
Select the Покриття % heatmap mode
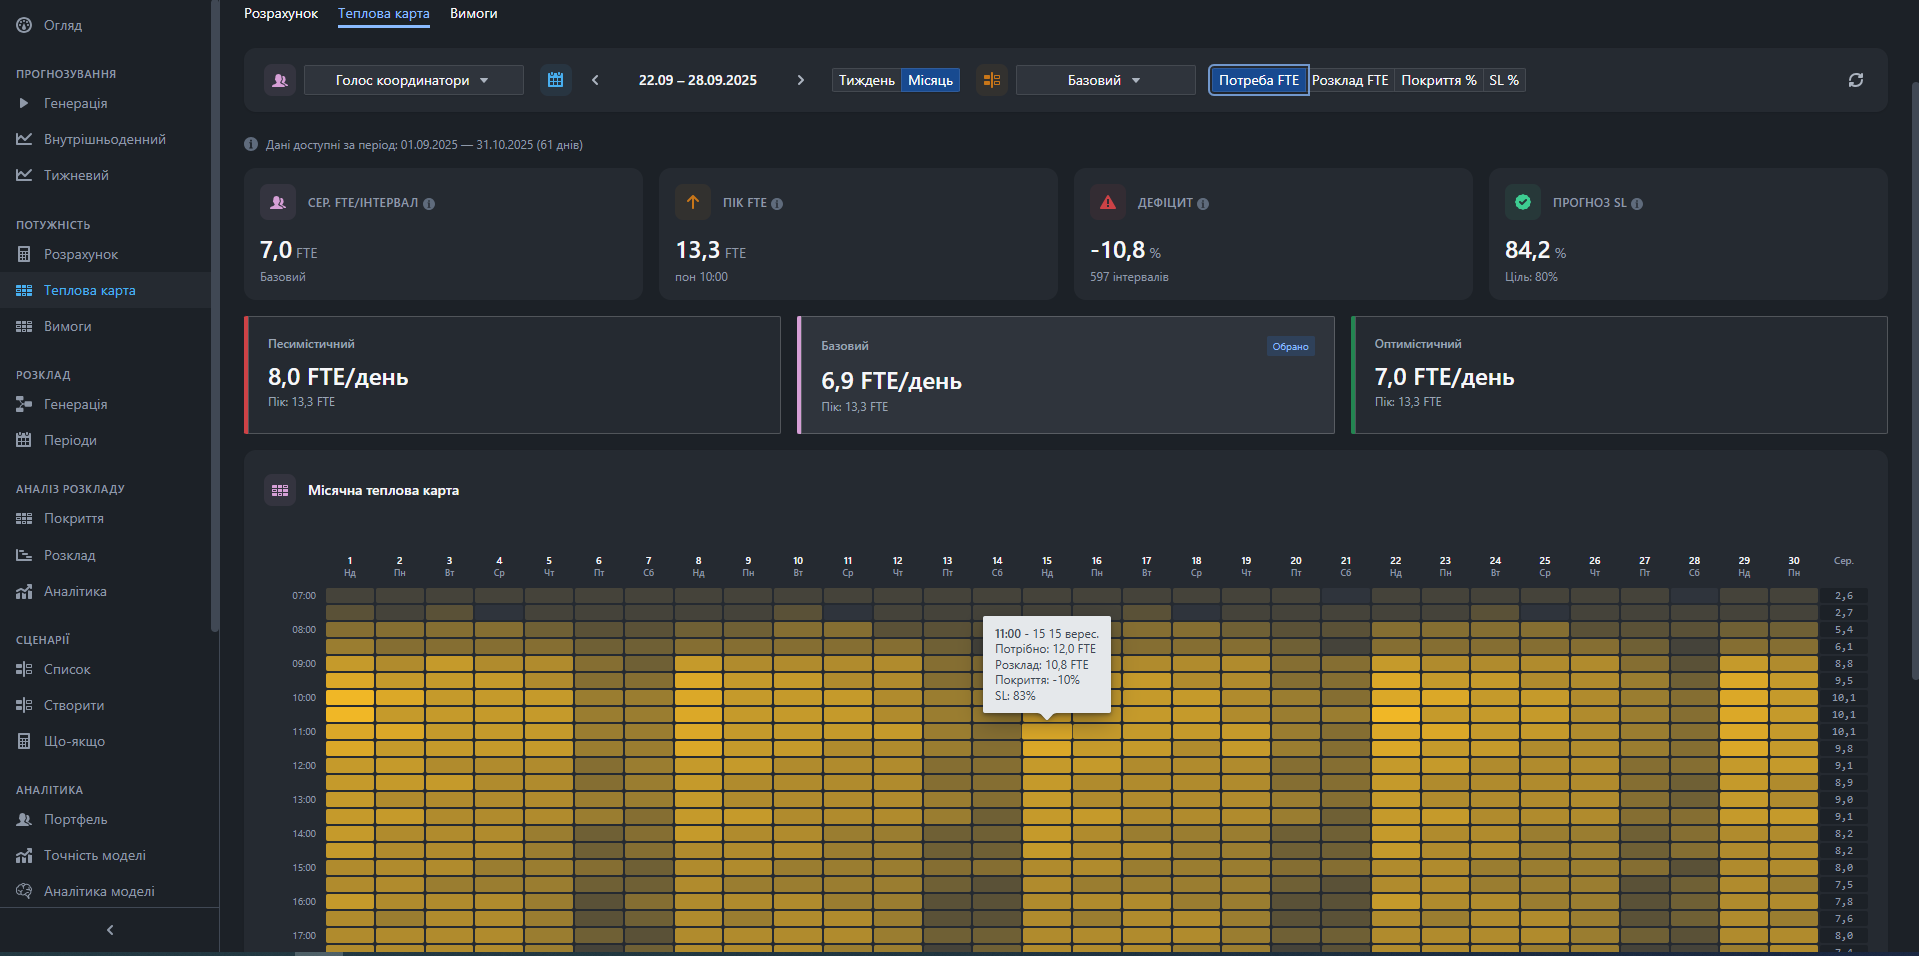point(1438,80)
